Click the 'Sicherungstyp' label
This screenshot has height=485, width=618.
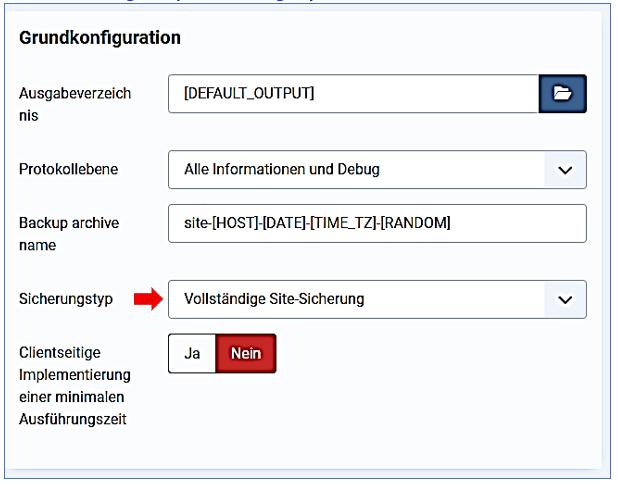pyautogui.click(x=66, y=299)
